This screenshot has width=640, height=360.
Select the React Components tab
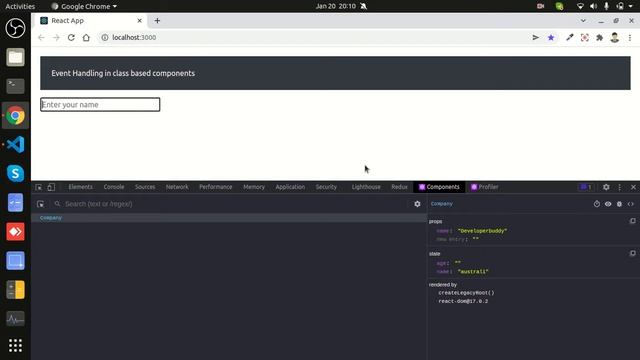pos(439,187)
